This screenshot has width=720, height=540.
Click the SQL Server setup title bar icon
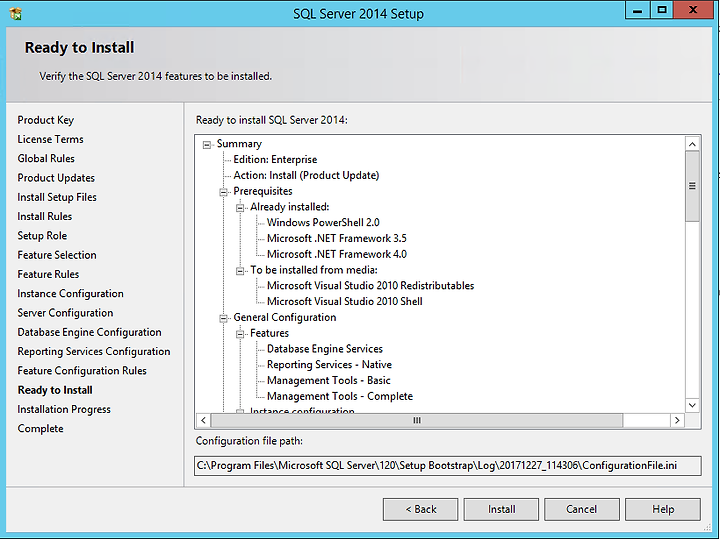pyautogui.click(x=16, y=13)
